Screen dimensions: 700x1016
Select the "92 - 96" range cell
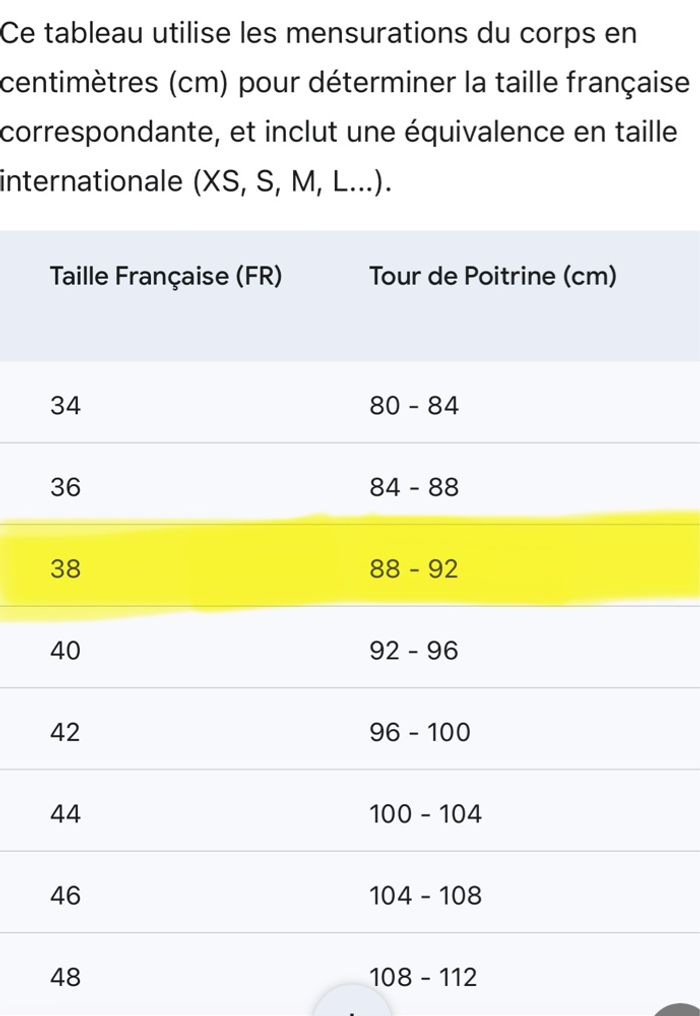tap(414, 651)
